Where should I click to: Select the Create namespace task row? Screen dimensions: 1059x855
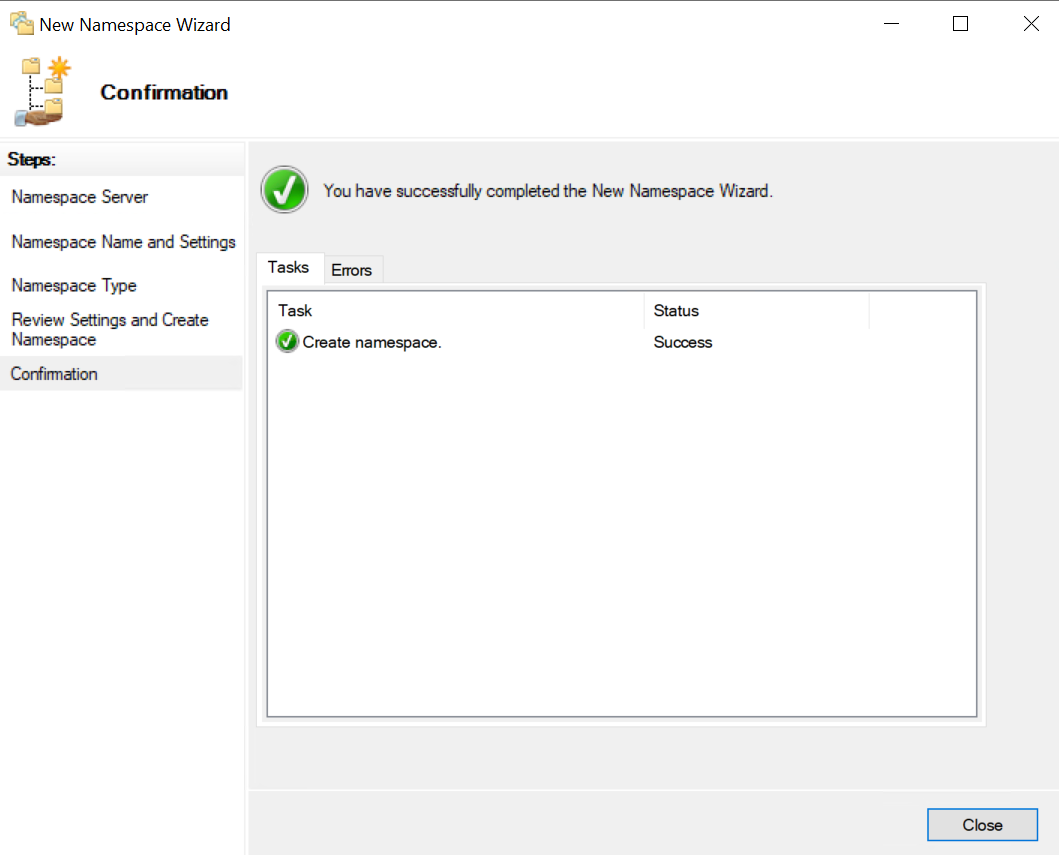pos(372,342)
